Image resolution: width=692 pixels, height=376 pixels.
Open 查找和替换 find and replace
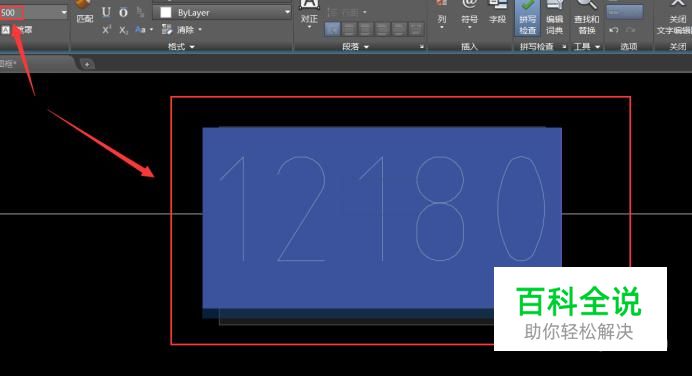click(x=587, y=18)
